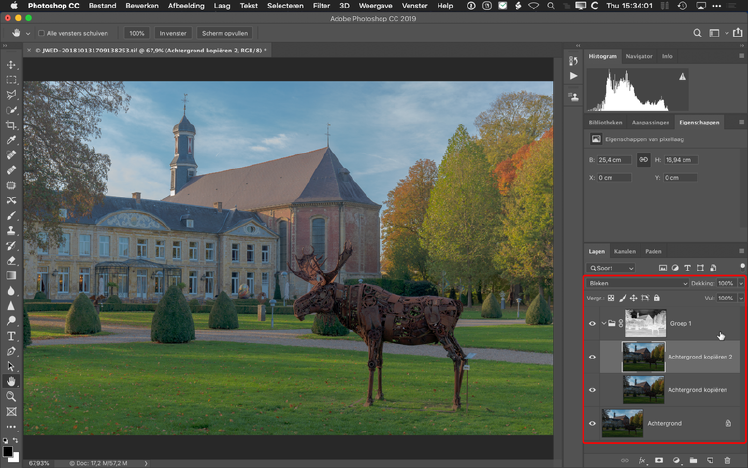This screenshot has height=468, width=748.
Task: Click the Scherm opvullen button
Action: [x=225, y=33]
